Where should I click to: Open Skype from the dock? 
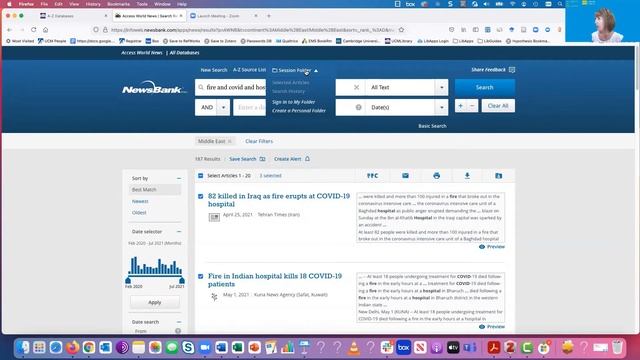tap(188, 347)
